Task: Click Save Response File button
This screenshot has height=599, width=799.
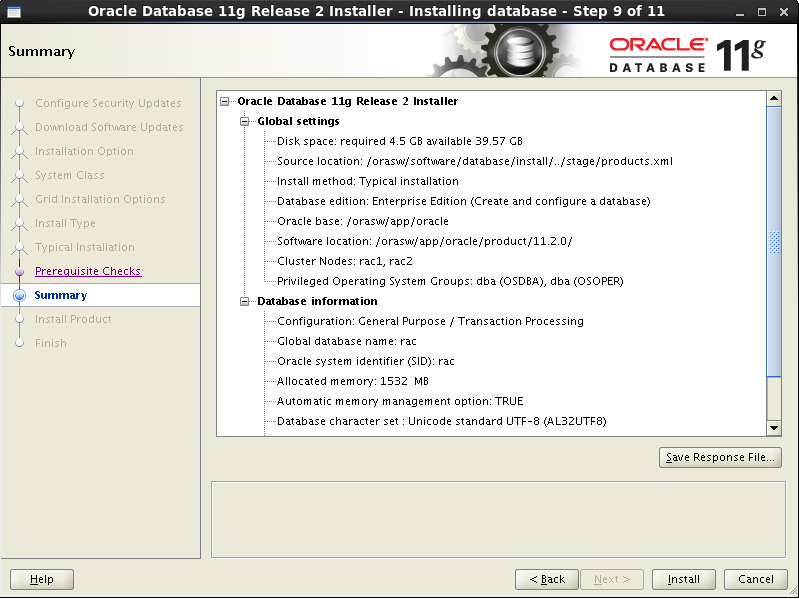Action: click(720, 457)
